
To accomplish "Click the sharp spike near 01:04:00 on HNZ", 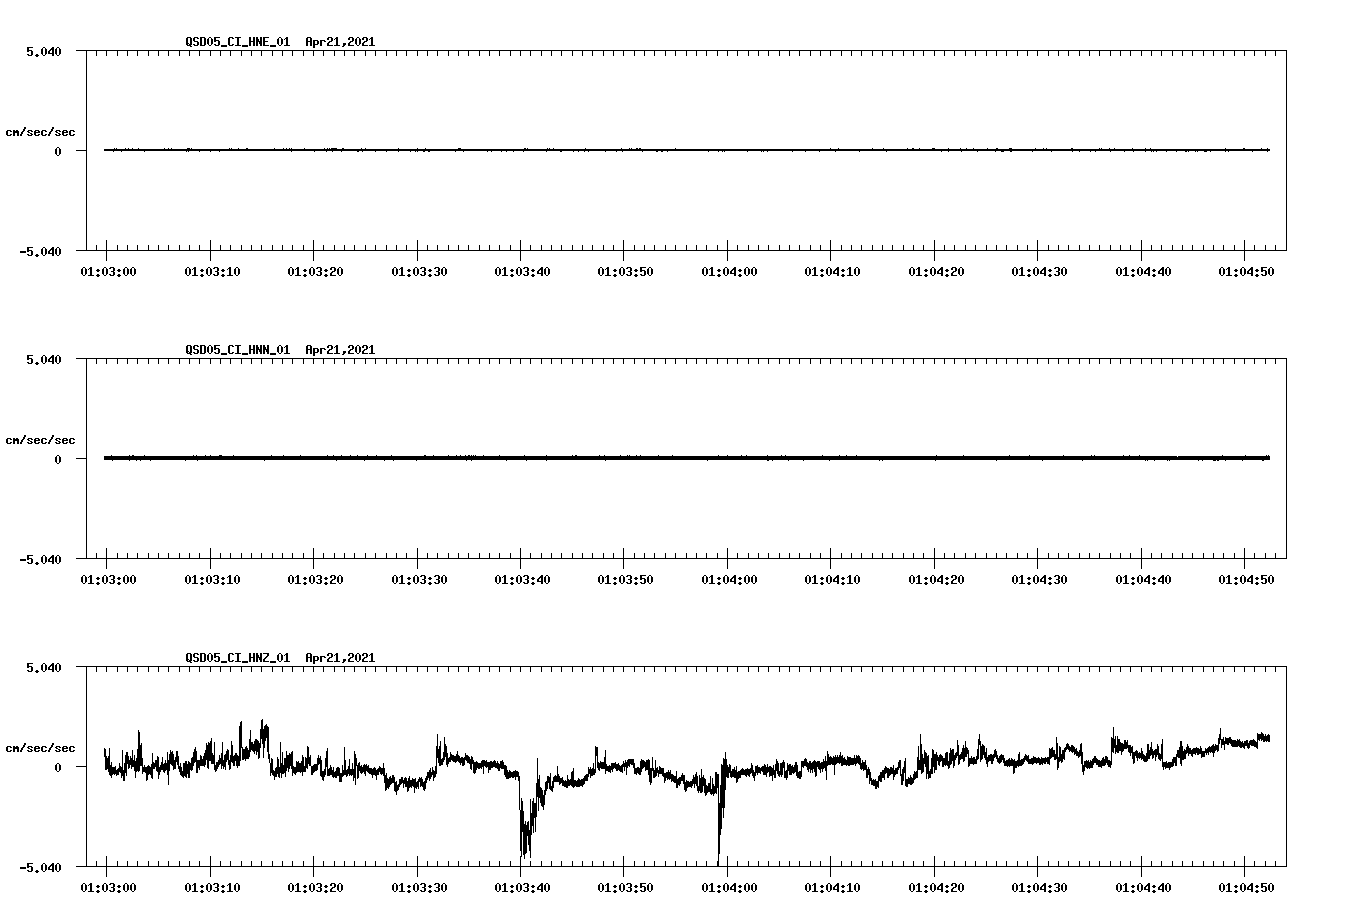I will [x=720, y=820].
